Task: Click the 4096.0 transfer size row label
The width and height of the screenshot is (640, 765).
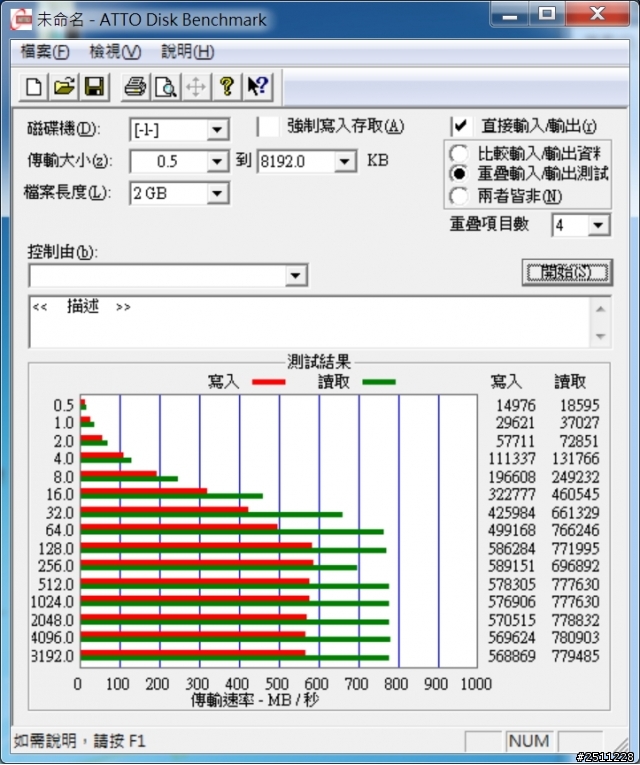Action: [x=52, y=638]
